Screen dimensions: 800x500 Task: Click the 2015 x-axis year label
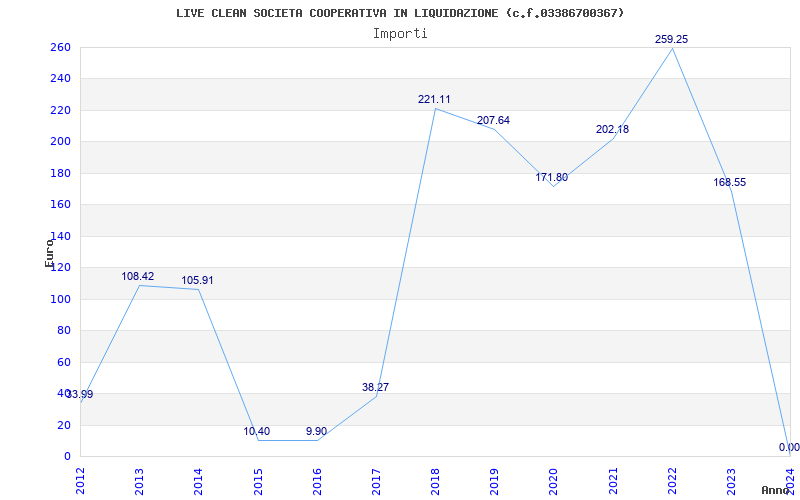click(x=258, y=481)
